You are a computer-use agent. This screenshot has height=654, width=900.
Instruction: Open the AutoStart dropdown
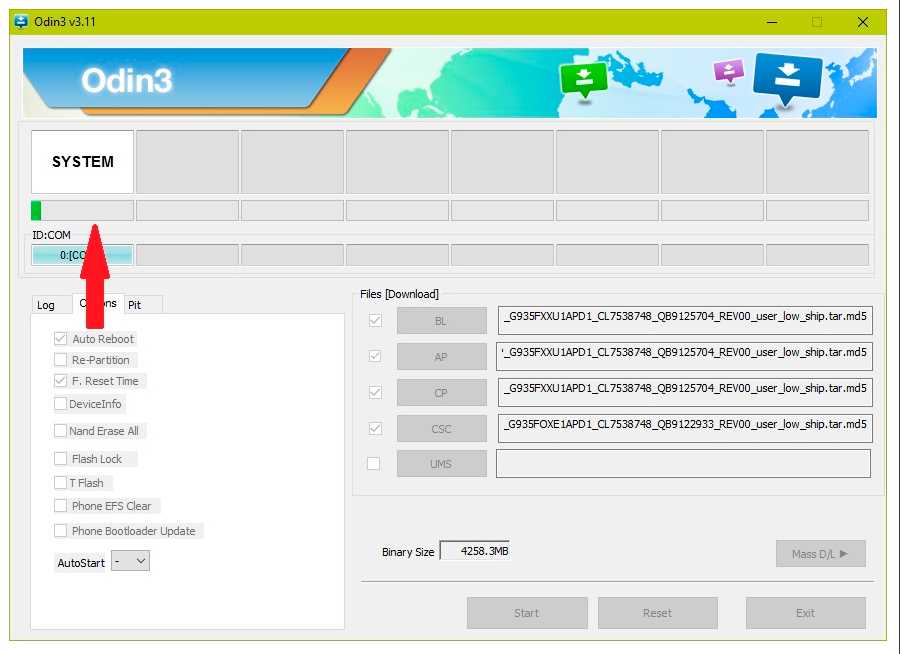pyautogui.click(x=131, y=561)
